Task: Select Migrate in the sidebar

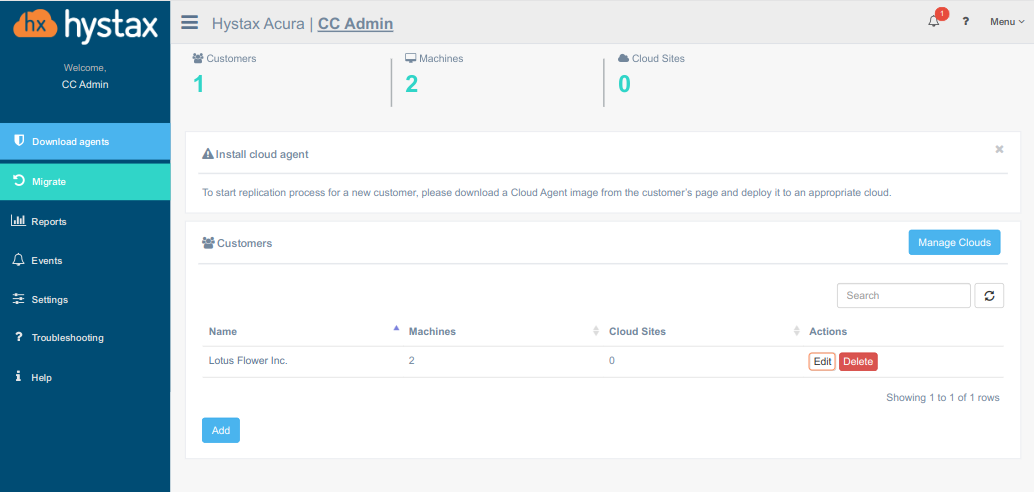Action: [x=49, y=182]
